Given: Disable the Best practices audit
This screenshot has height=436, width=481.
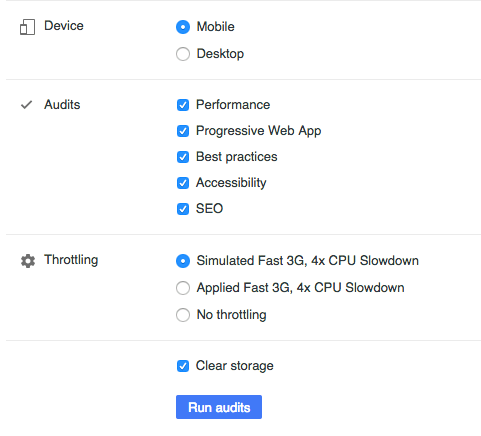Looking at the screenshot, I should pyautogui.click(x=183, y=157).
